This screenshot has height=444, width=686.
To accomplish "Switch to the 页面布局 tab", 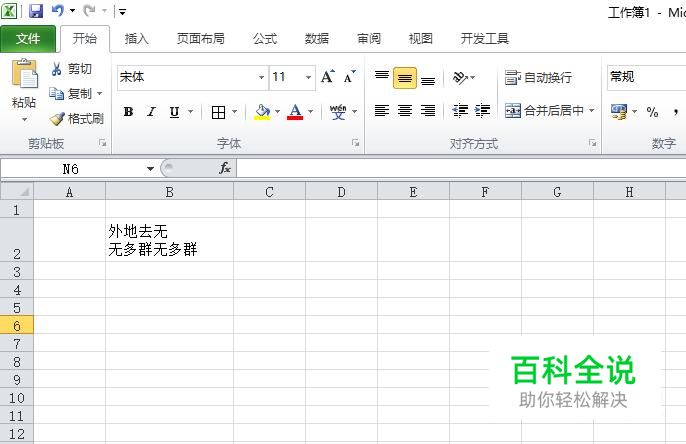I will point(200,38).
